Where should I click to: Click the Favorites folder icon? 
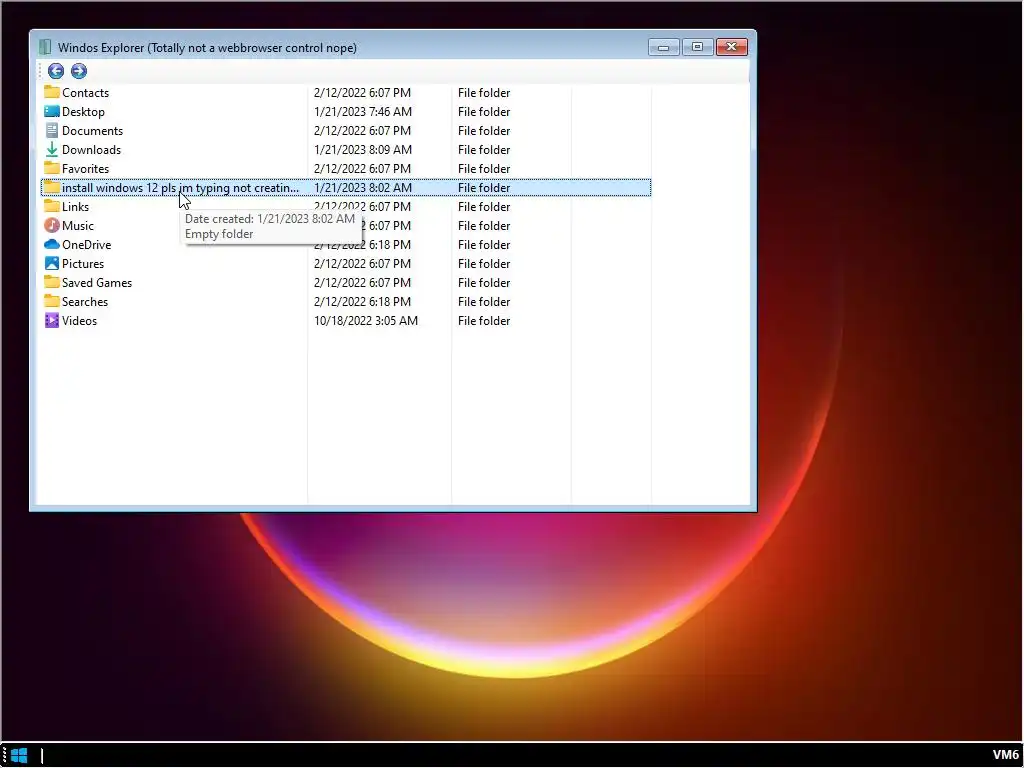coord(52,168)
